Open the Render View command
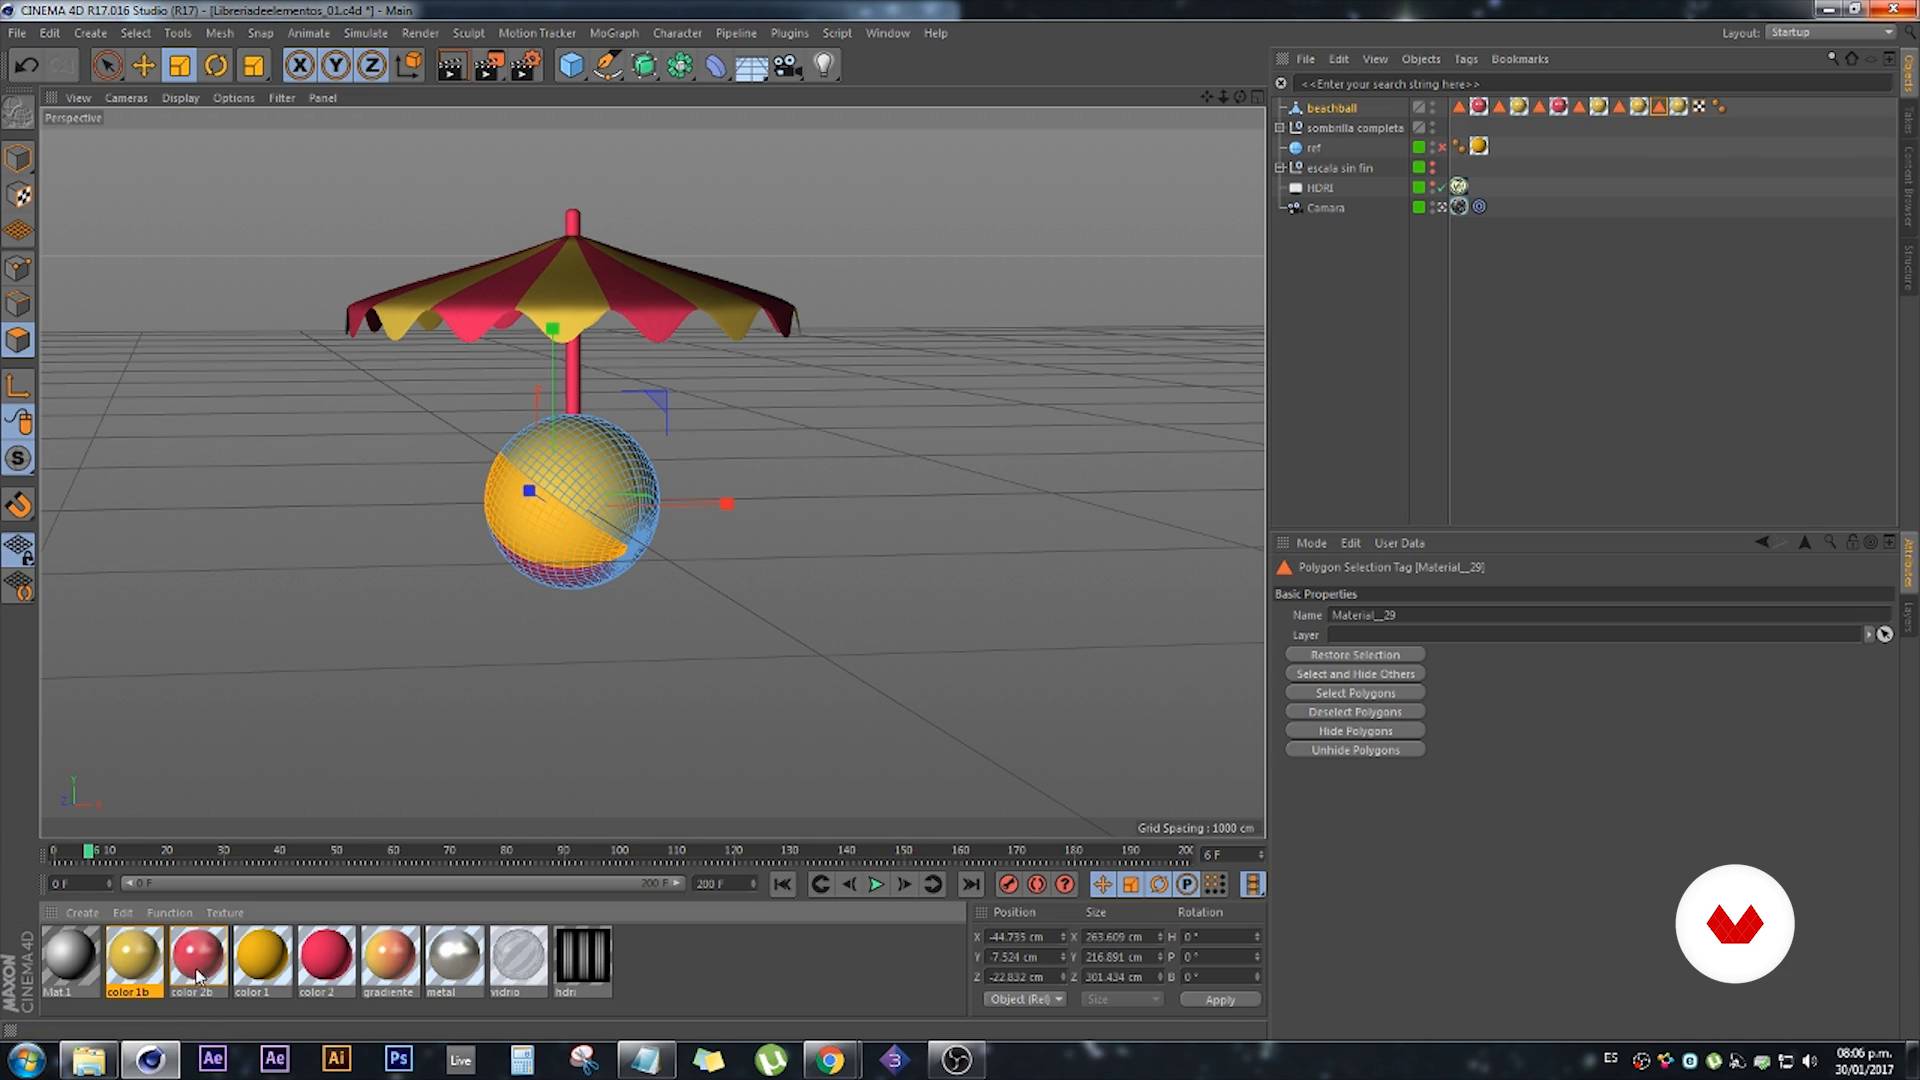The width and height of the screenshot is (1920, 1080). click(x=451, y=65)
